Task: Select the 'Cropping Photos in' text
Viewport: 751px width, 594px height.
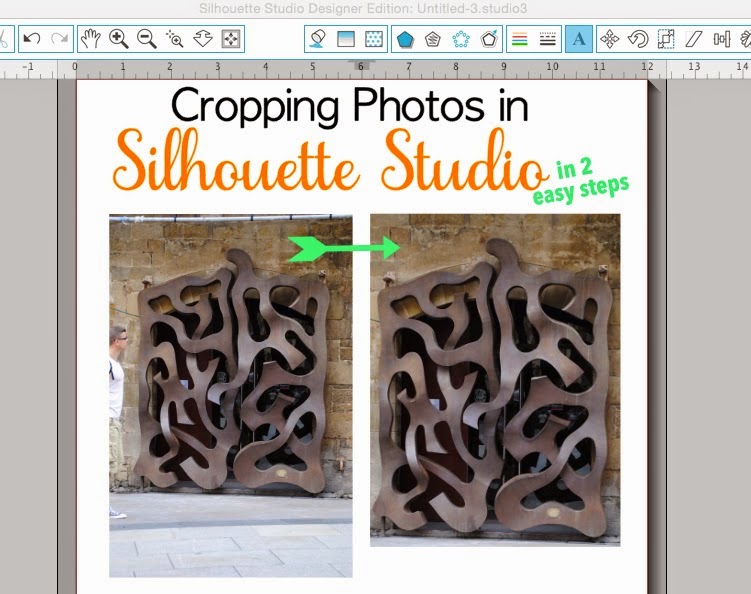Action: pyautogui.click(x=350, y=106)
